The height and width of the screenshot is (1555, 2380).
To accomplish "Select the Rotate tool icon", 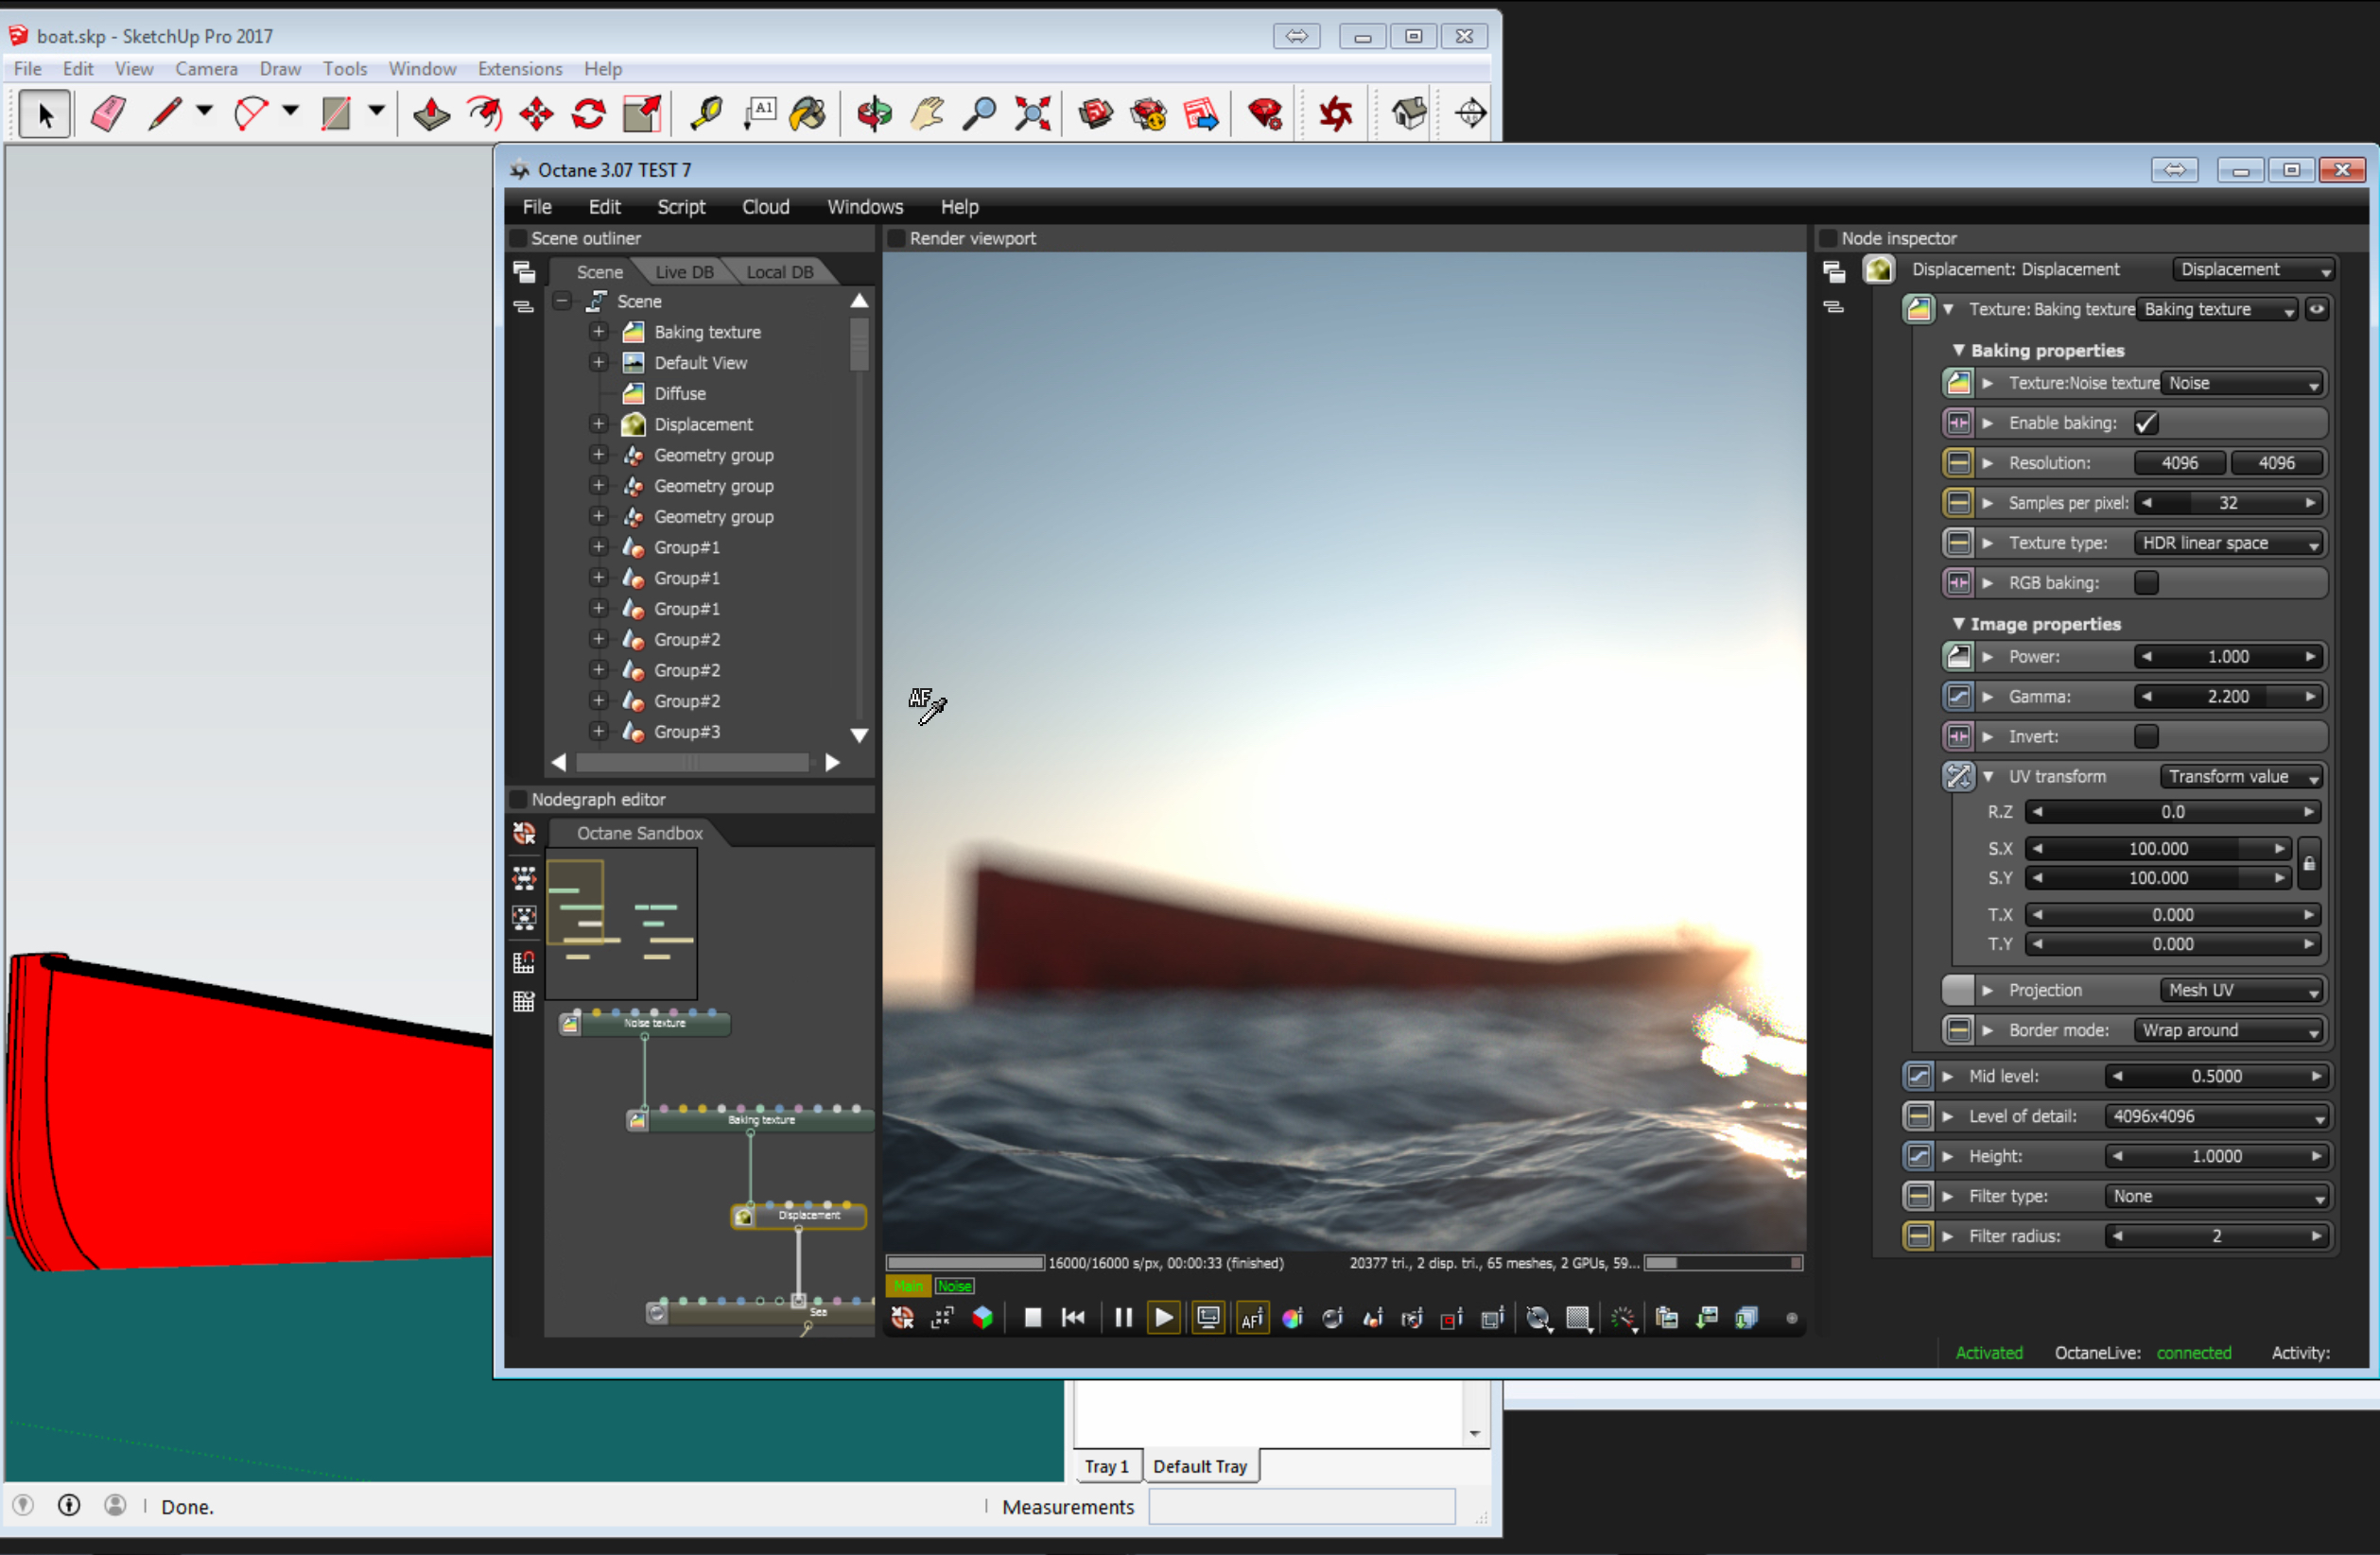I will point(589,113).
